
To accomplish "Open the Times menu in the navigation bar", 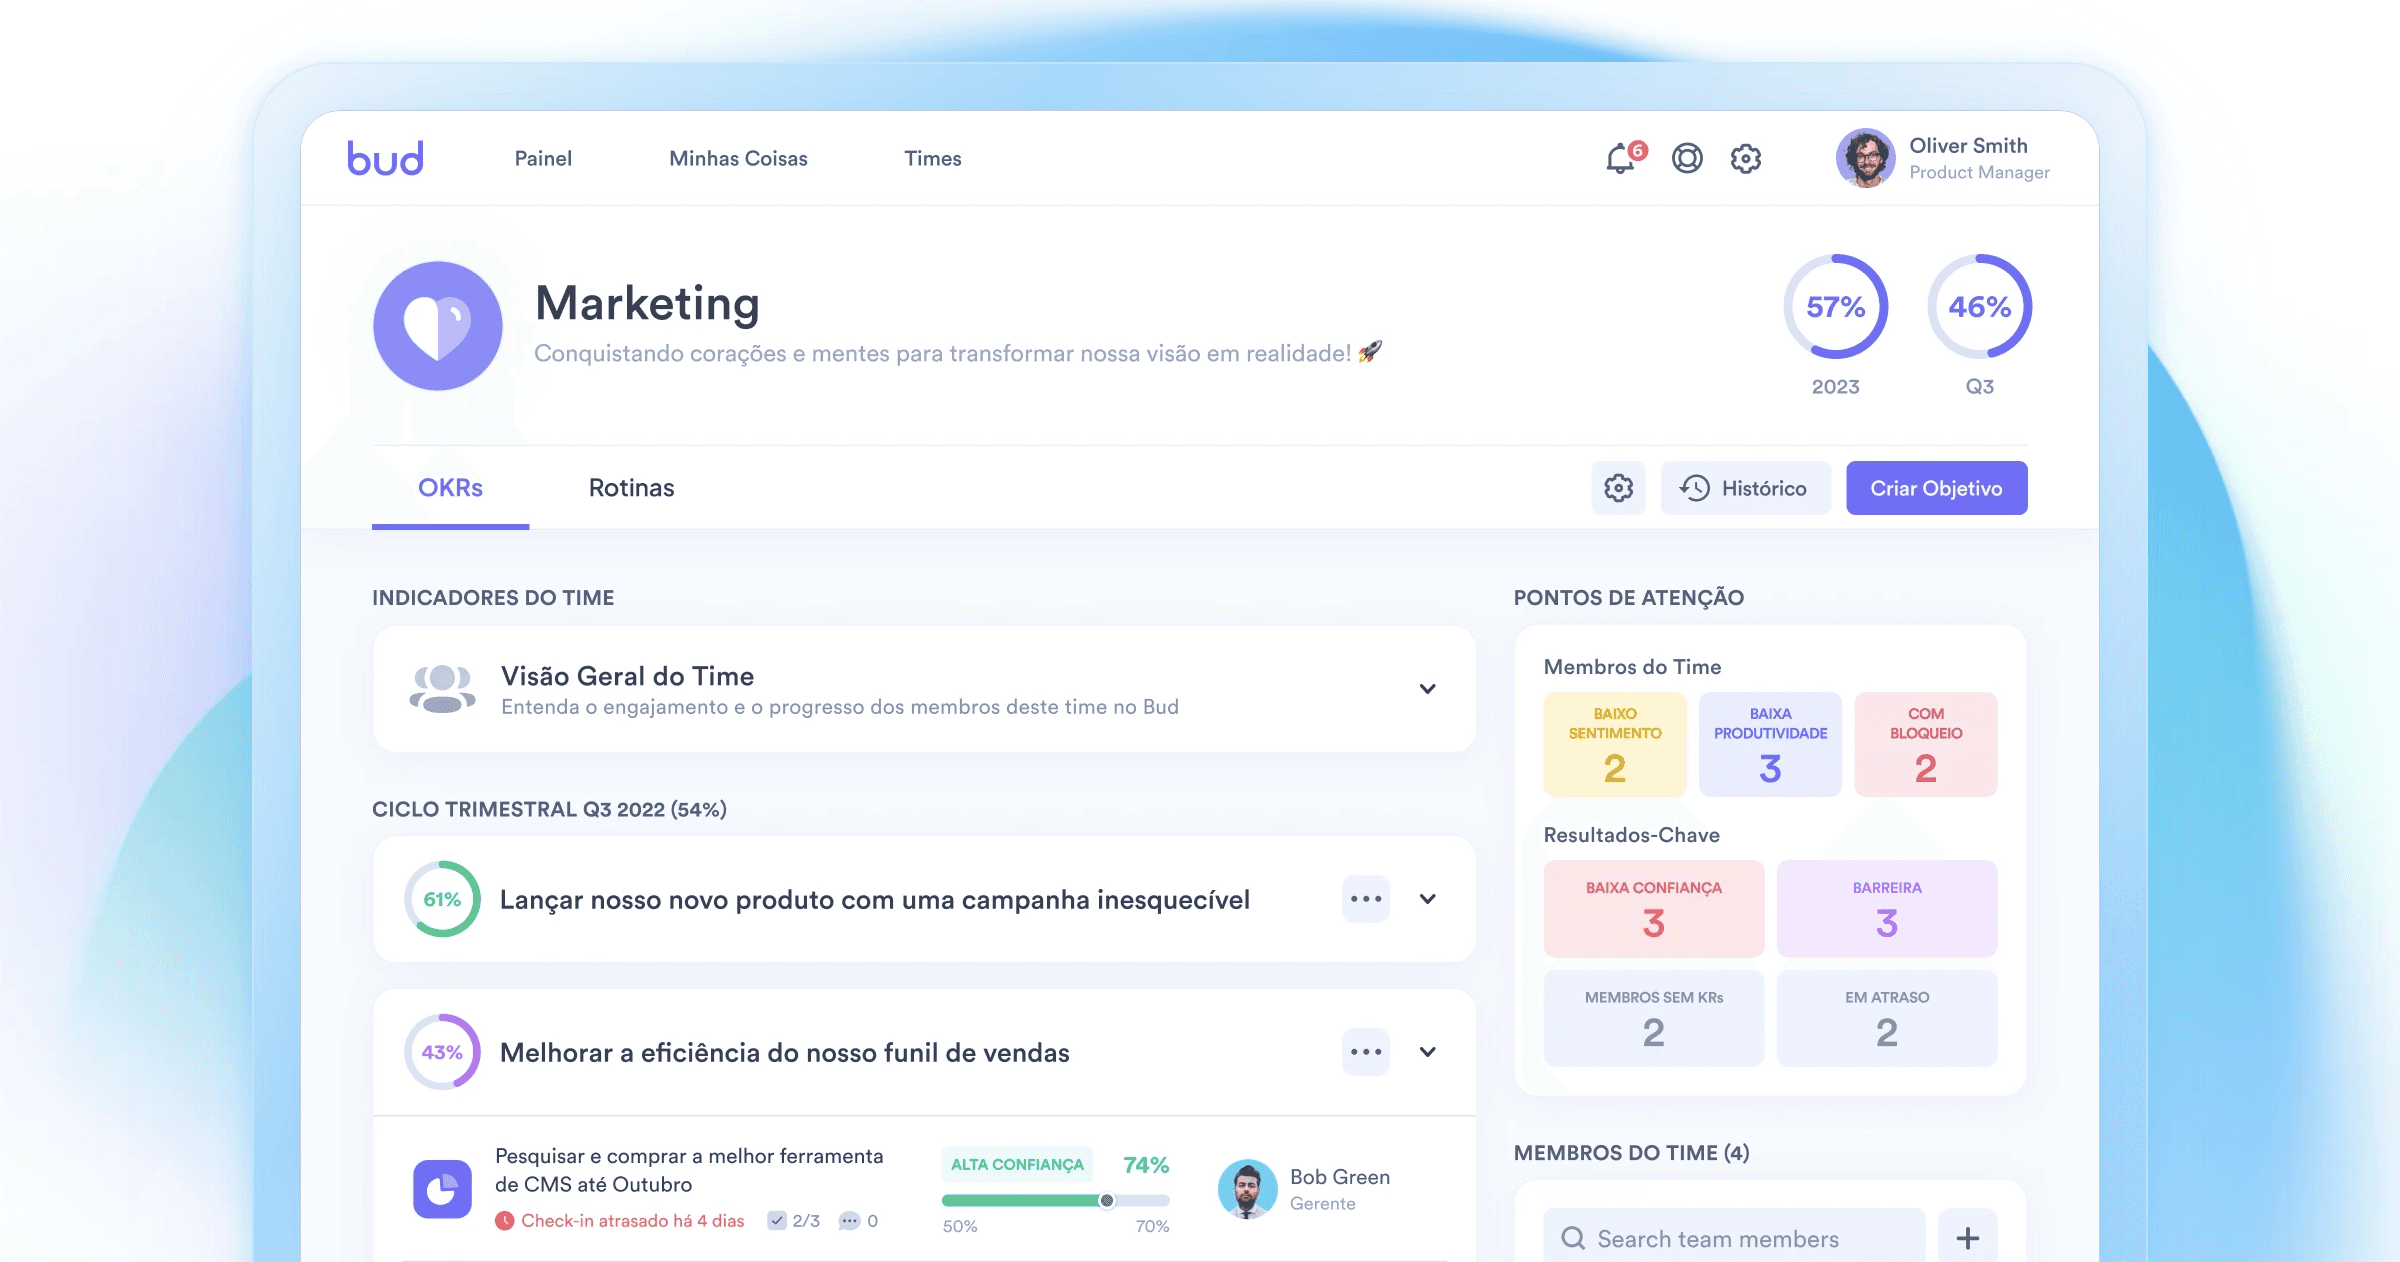I will point(932,158).
